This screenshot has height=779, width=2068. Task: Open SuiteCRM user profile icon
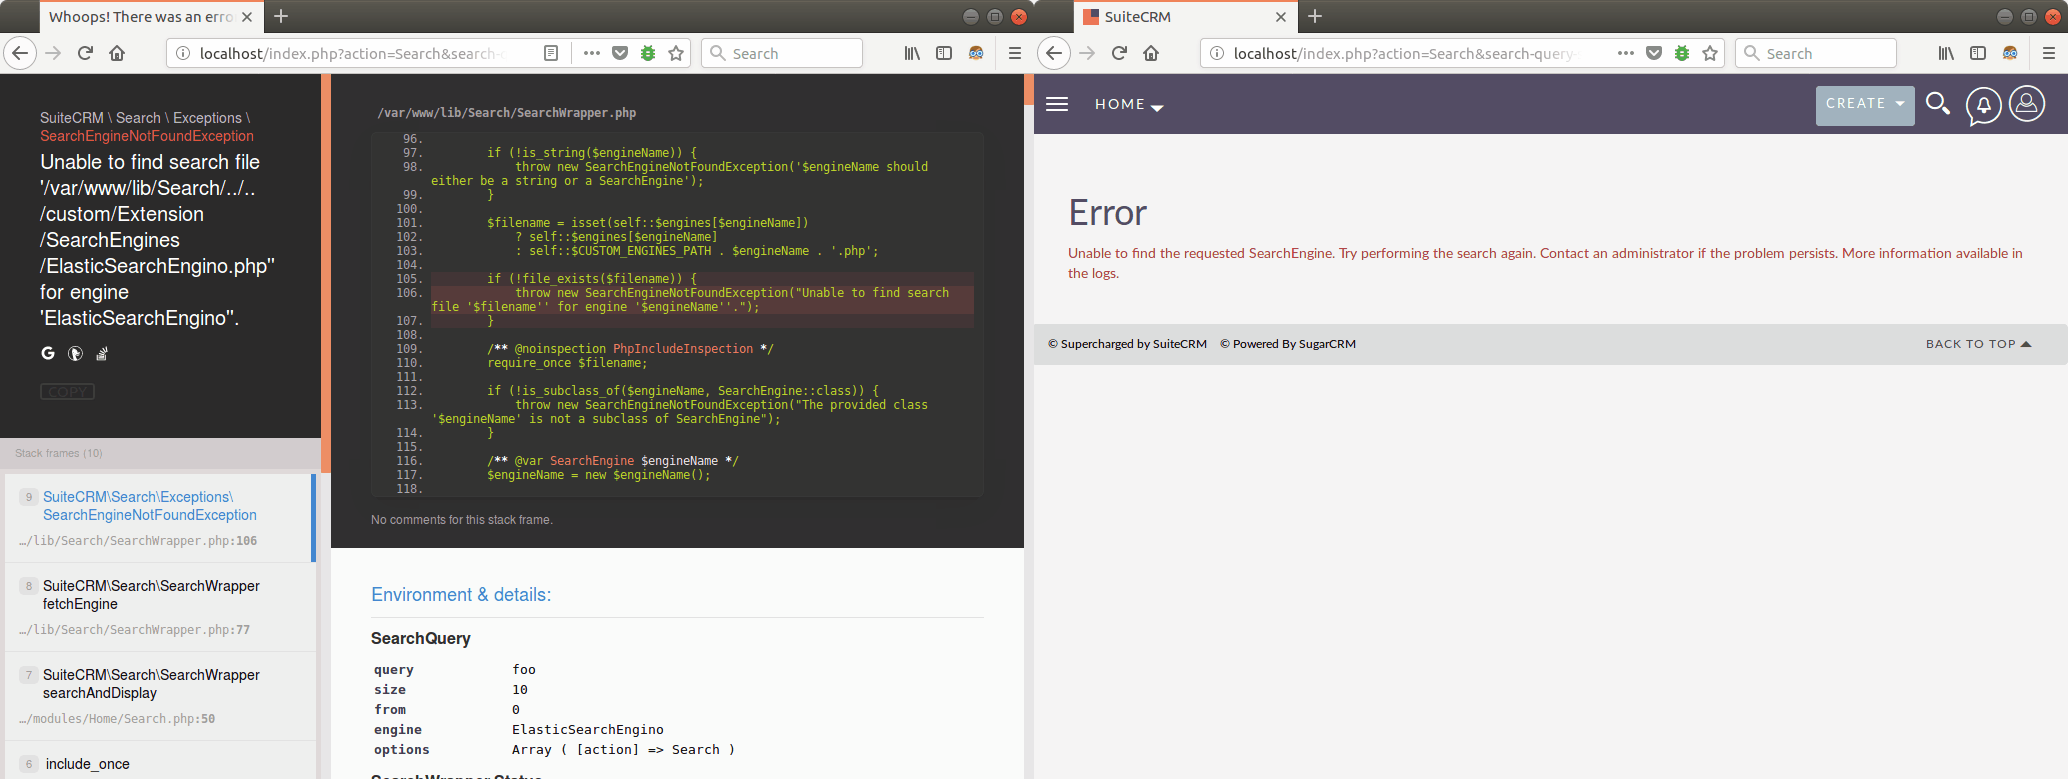[x=2027, y=103]
